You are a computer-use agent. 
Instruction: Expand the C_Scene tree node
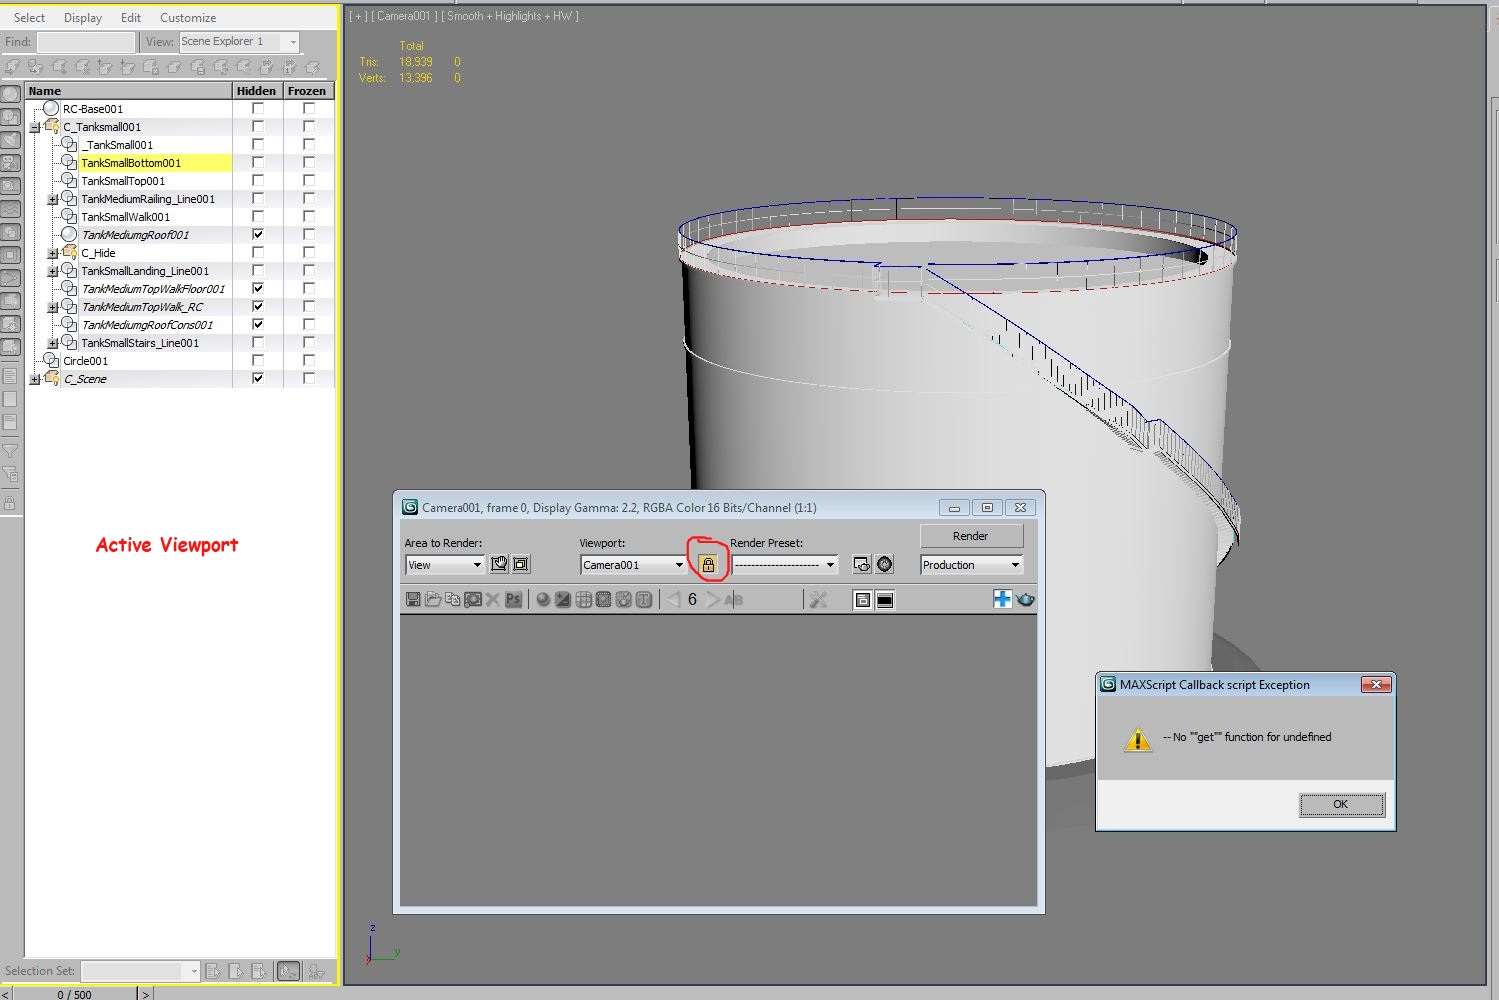(35, 379)
